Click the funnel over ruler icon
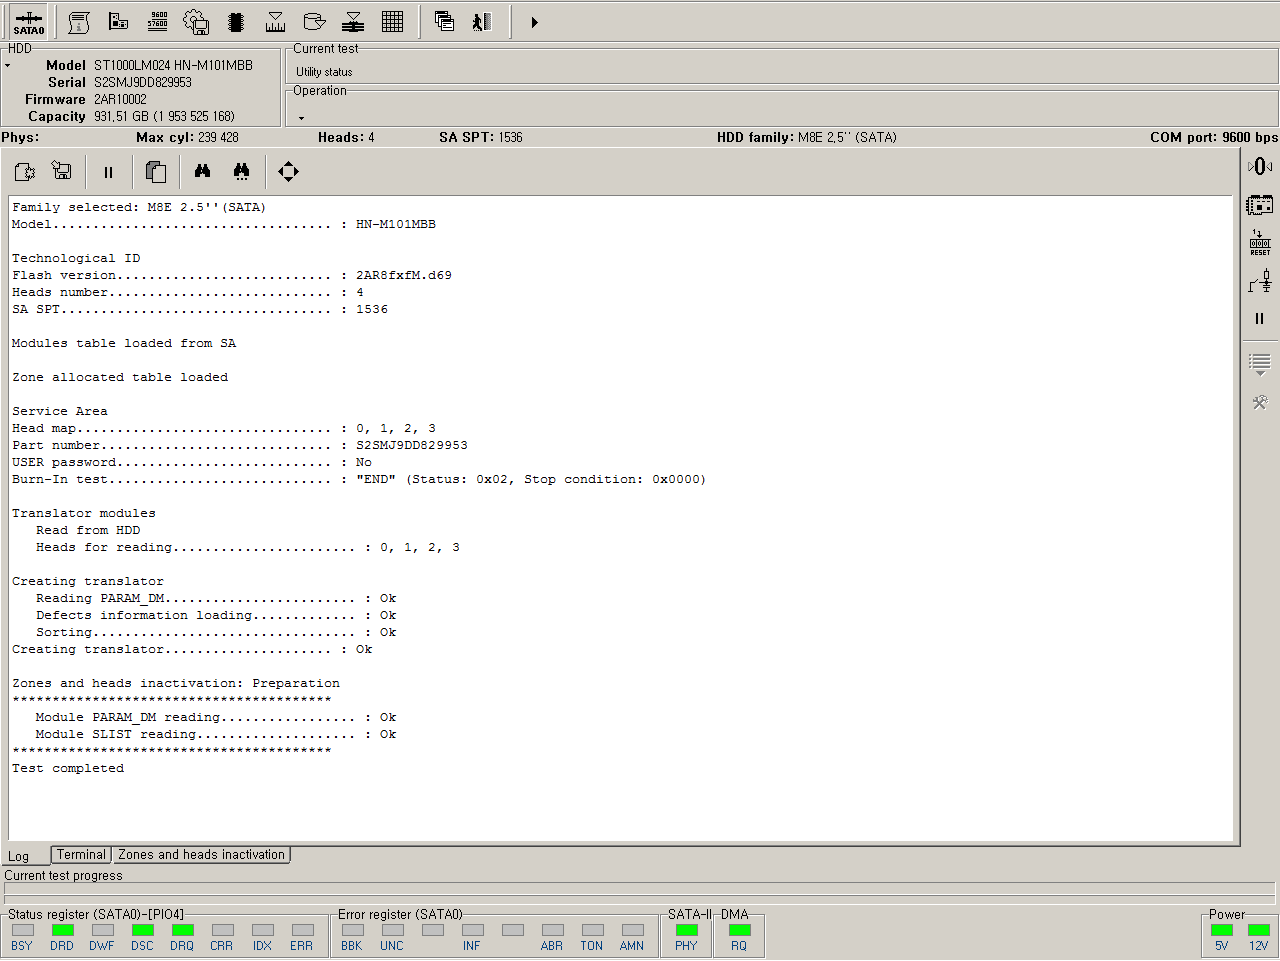Image resolution: width=1280 pixels, height=961 pixels. click(275, 22)
